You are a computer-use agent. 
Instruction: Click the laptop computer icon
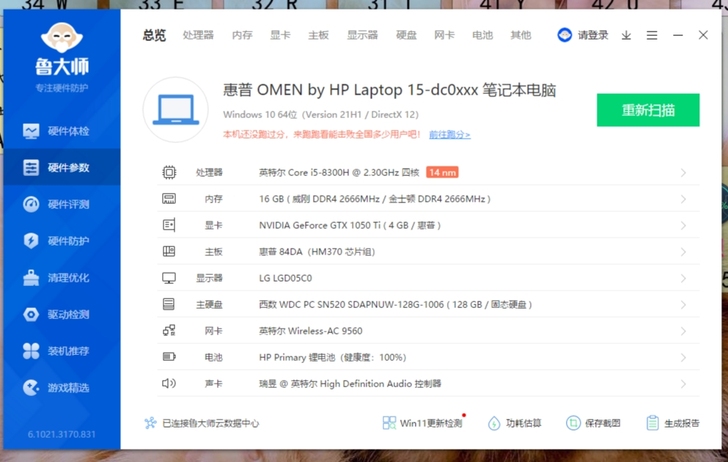point(176,110)
